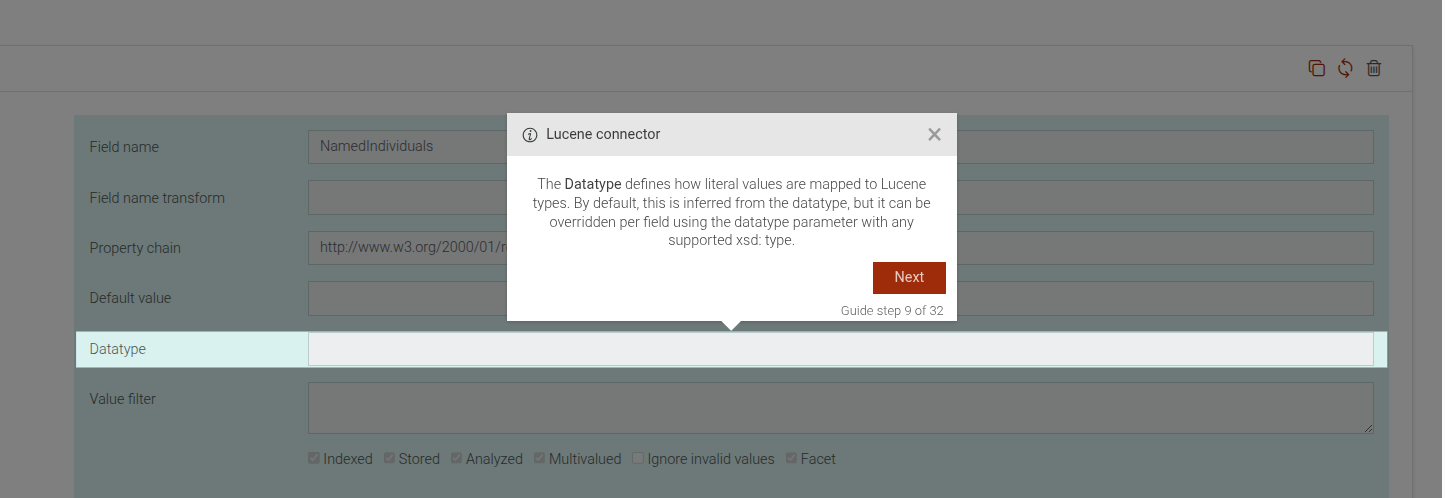Enable Ignore invalid values checkbox
The width and height of the screenshot is (1445, 498).
pyautogui.click(x=638, y=459)
